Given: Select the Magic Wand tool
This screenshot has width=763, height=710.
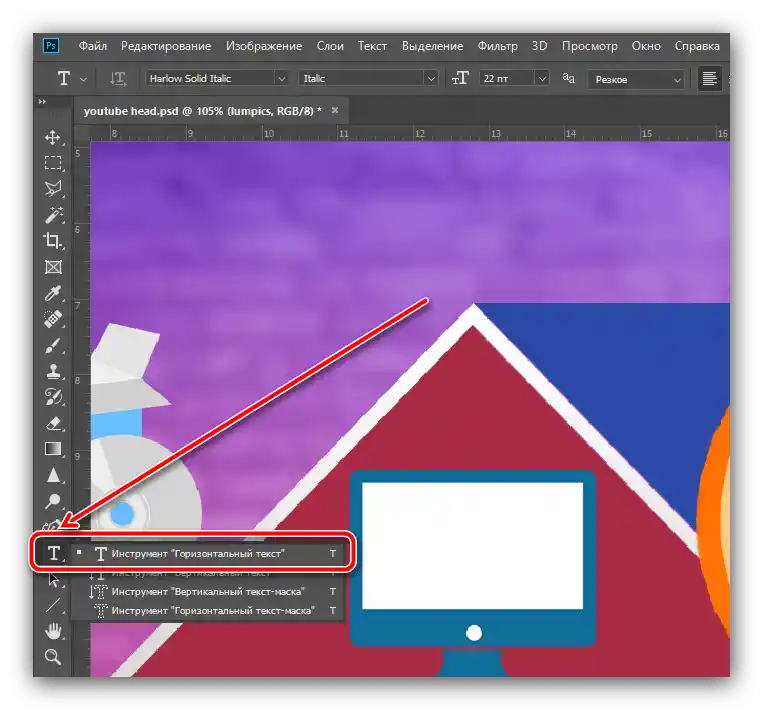Looking at the screenshot, I should coord(53,215).
